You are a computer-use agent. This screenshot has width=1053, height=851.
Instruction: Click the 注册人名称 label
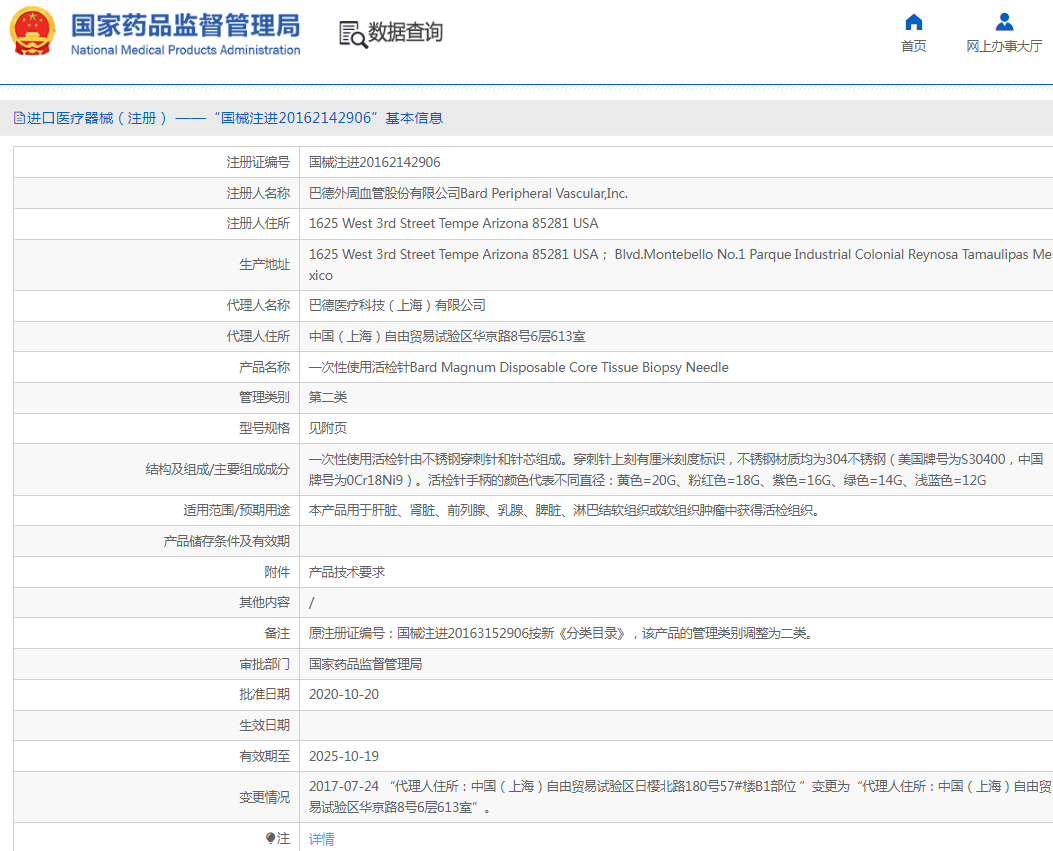(258, 193)
